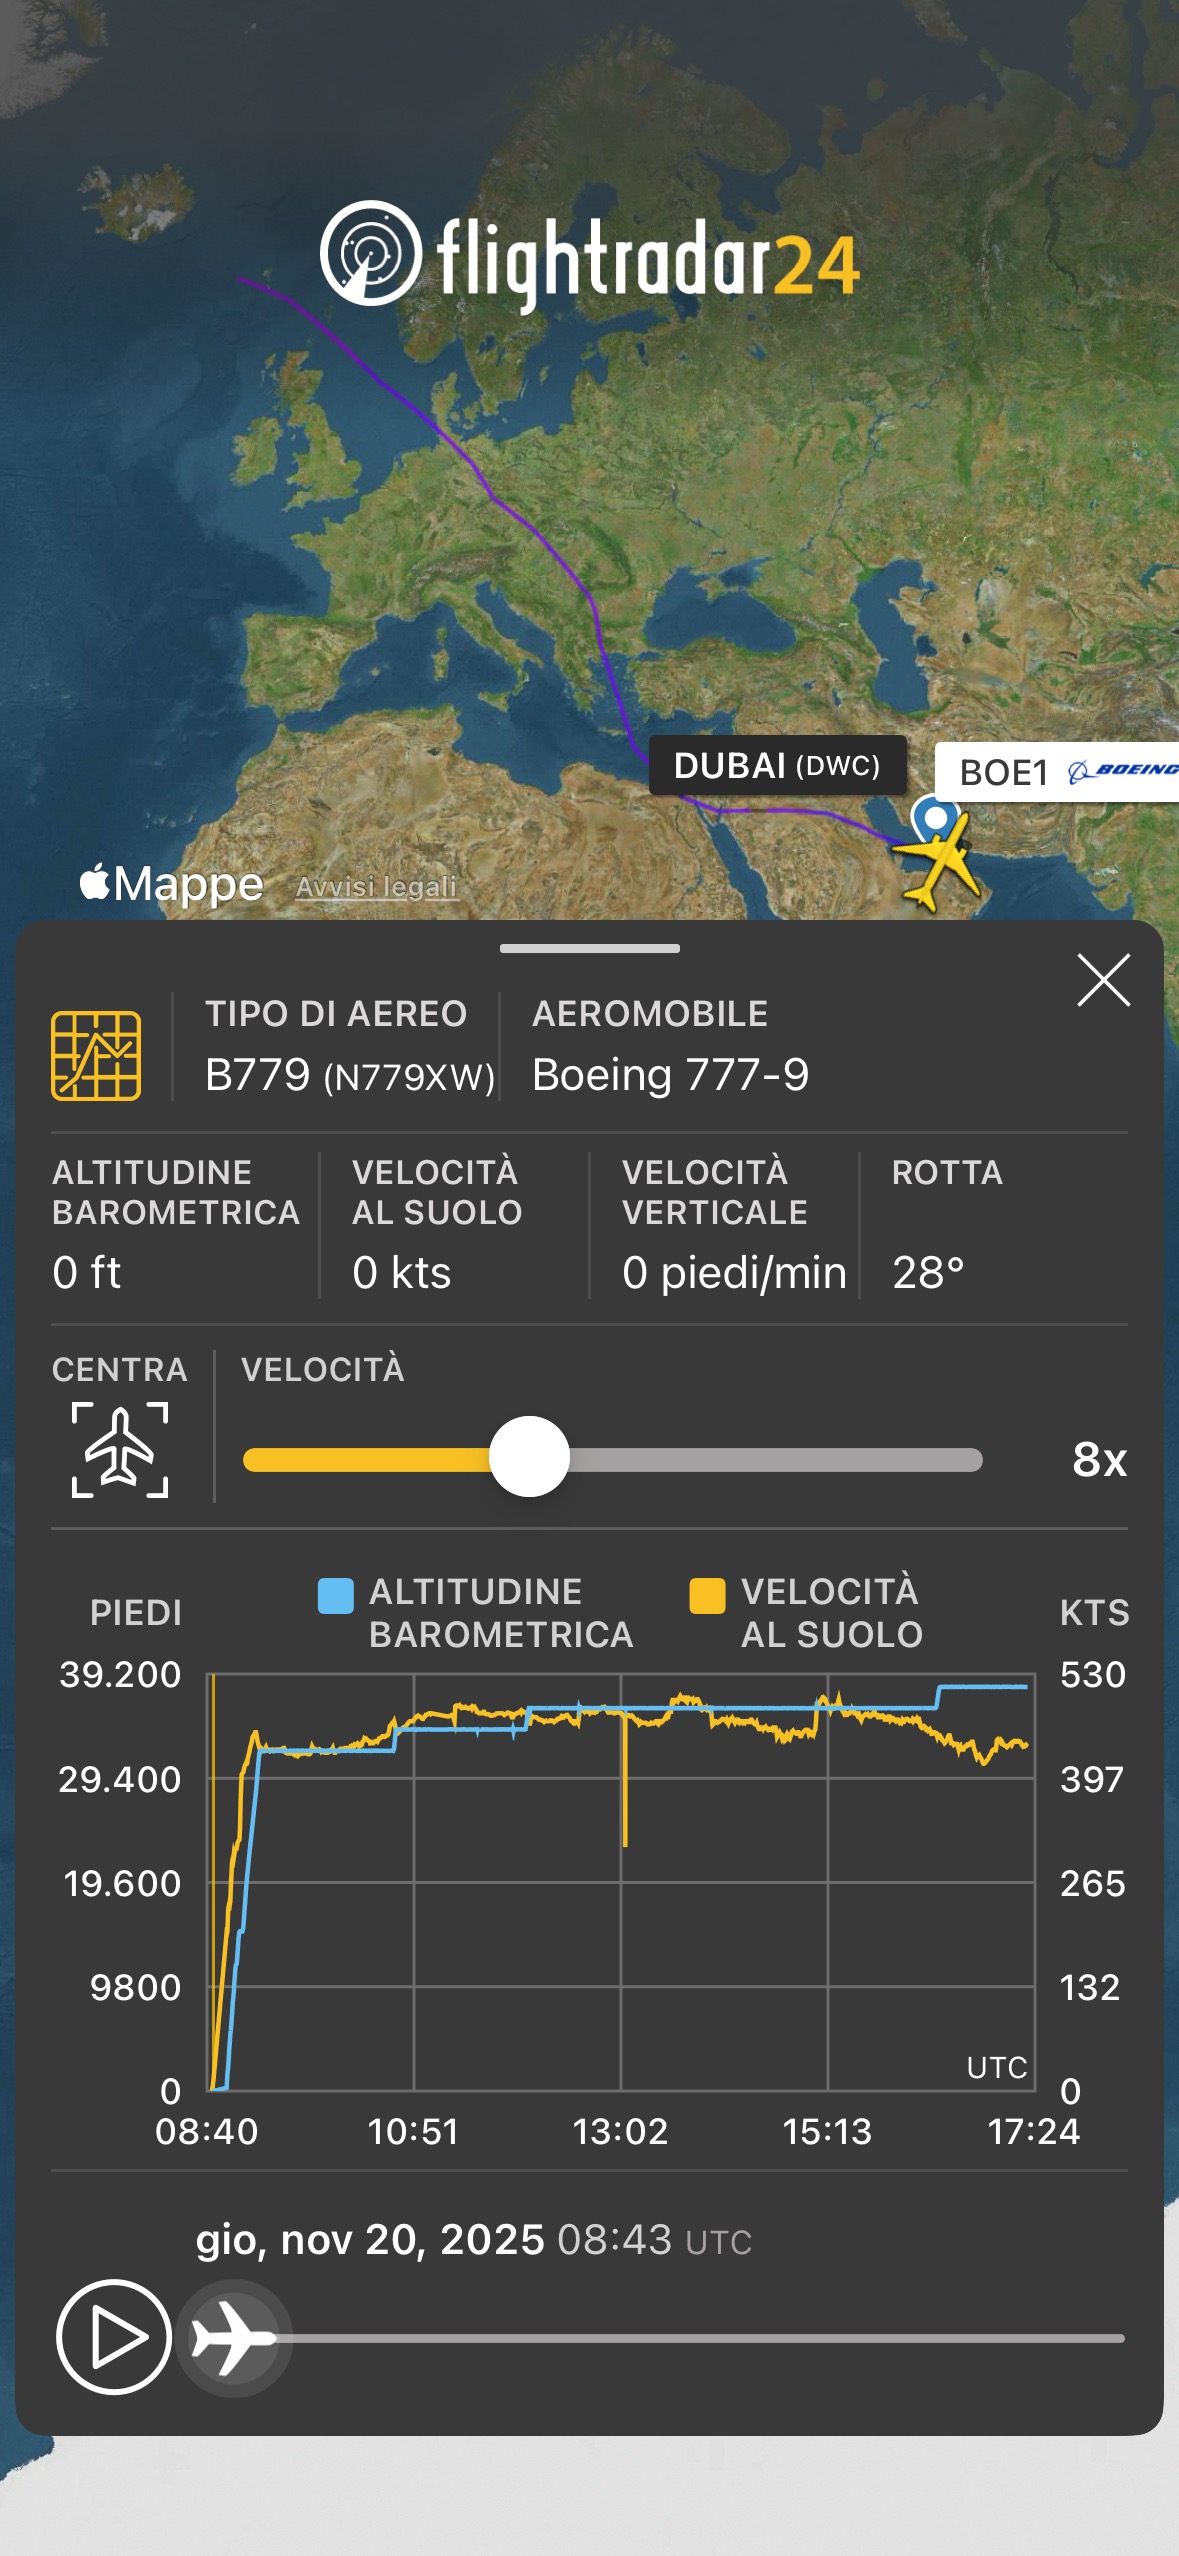Tap the DUBAI (DWC) airport label
Screen dimensions: 1179x2556
[777, 766]
